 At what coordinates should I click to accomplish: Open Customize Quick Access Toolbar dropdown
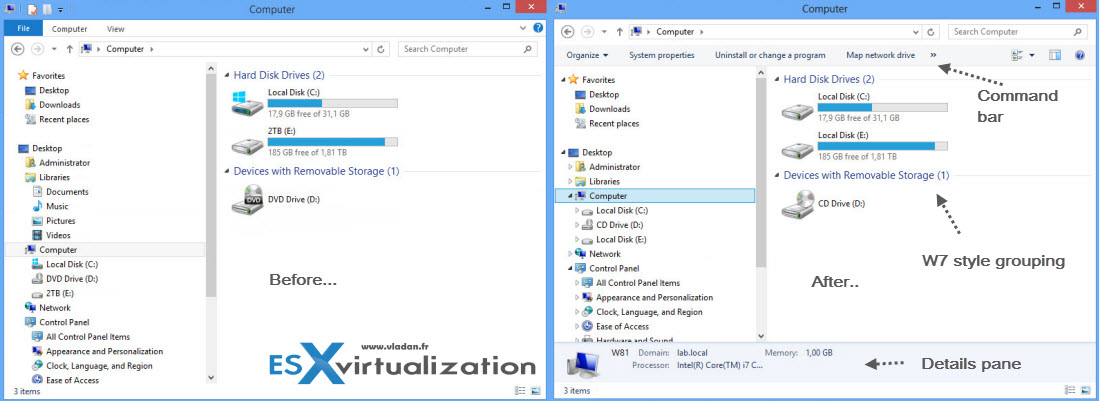60,10
